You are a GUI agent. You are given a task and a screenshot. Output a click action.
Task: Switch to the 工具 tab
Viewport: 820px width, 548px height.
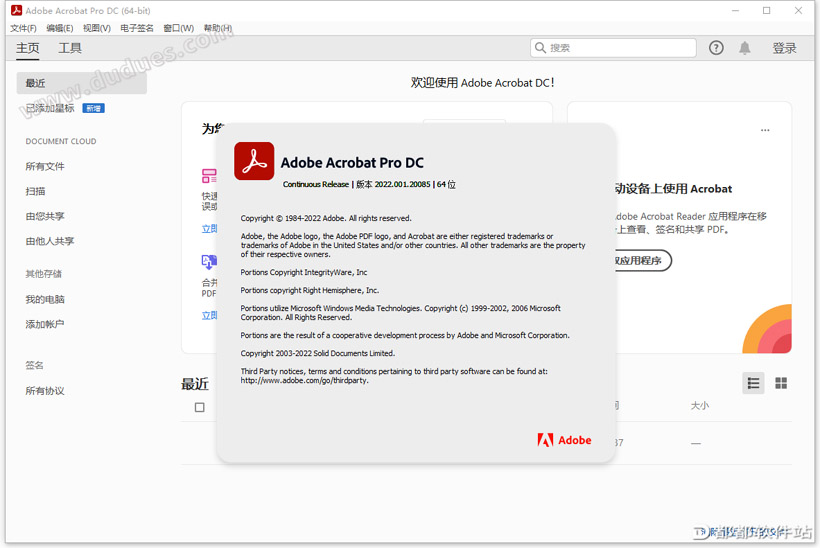tap(70, 48)
